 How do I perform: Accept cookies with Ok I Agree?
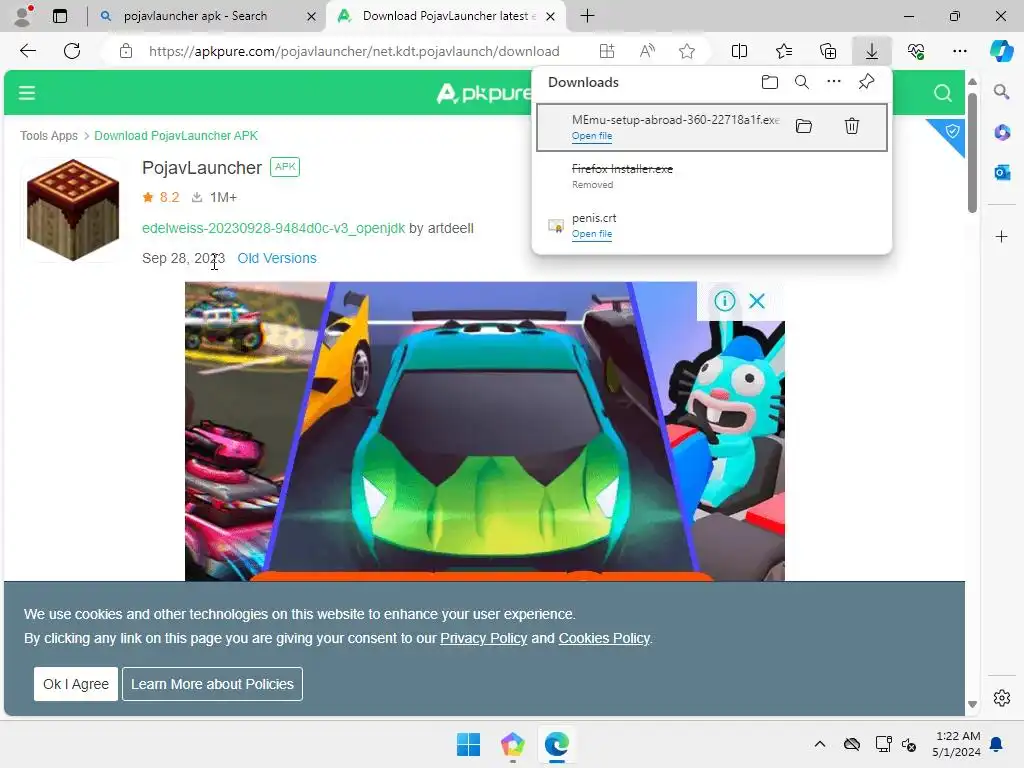click(76, 684)
